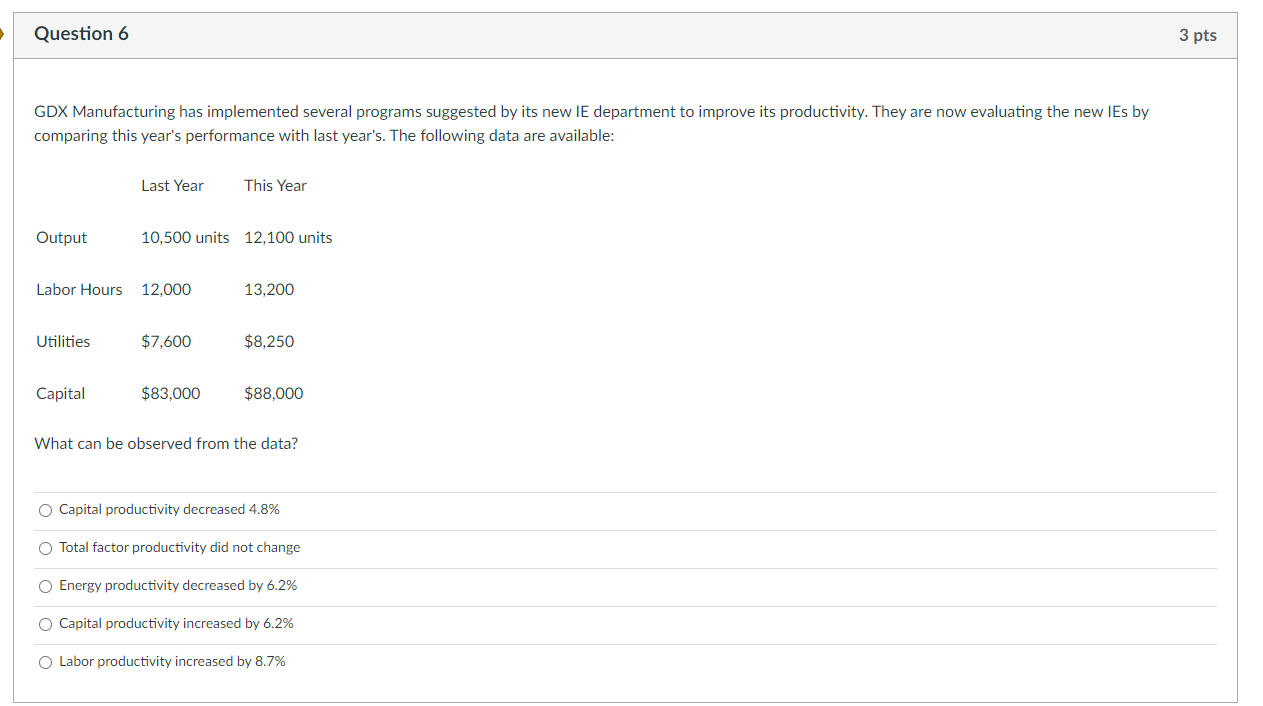The image size is (1263, 706).
Task: Click the answer row for total factor productivity
Action: pos(179,548)
